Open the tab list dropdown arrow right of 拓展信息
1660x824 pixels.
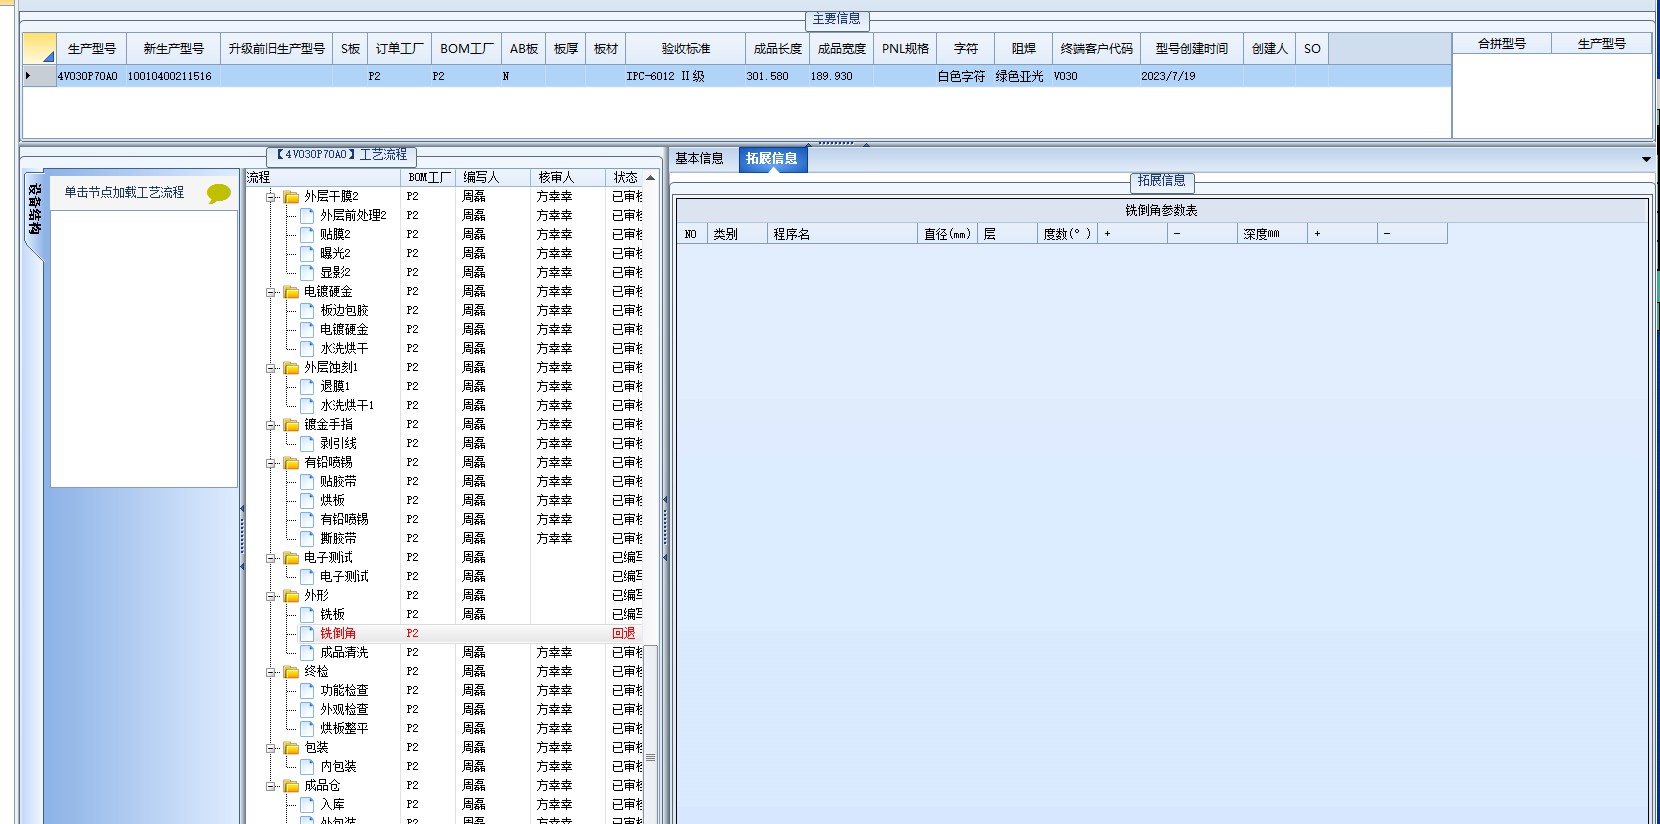pos(1646,159)
